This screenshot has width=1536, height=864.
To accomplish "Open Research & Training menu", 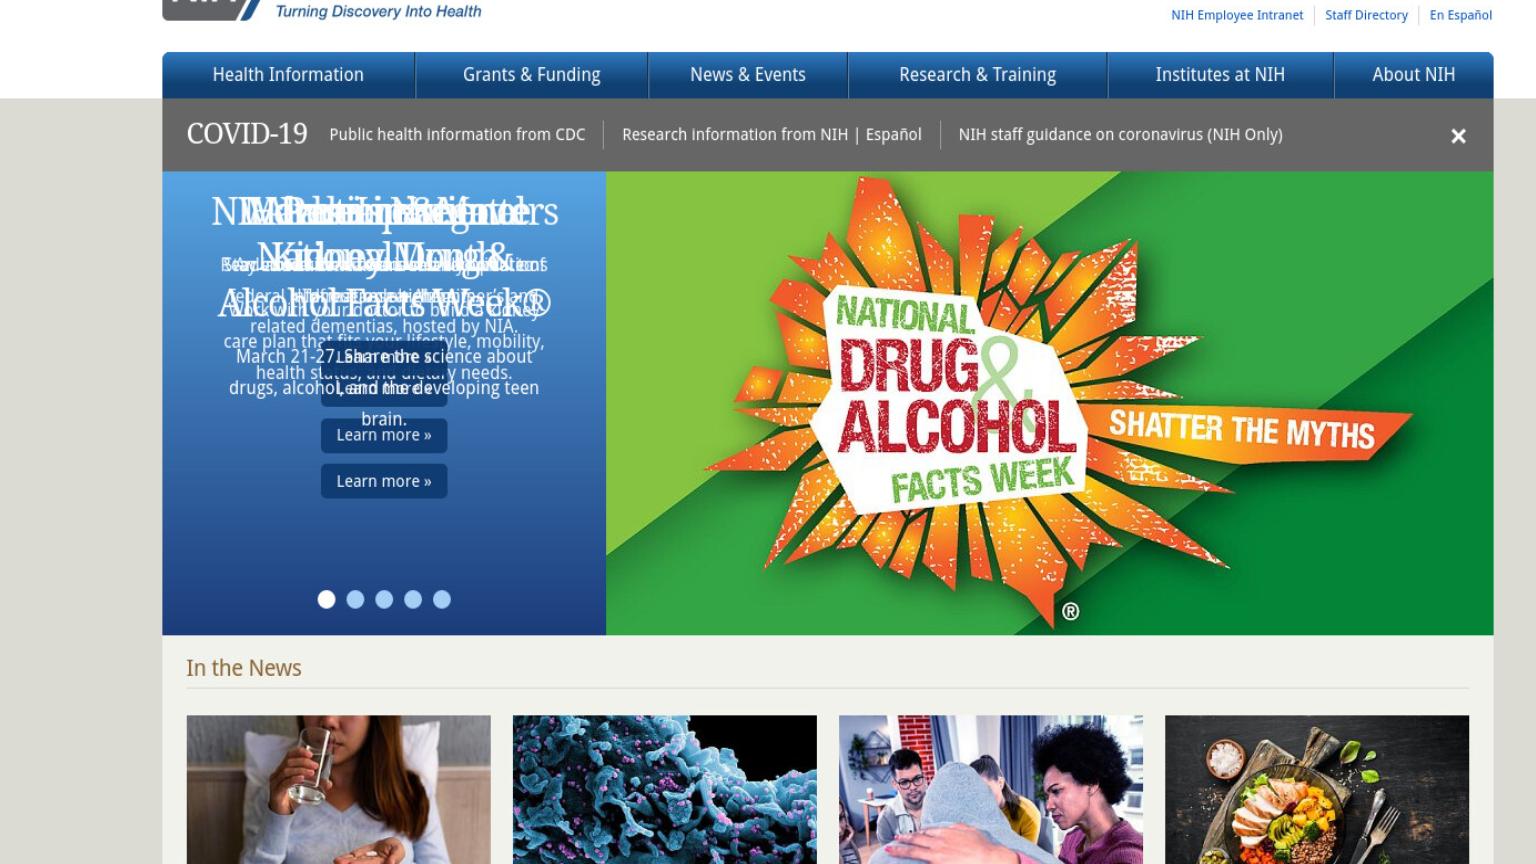I will coord(977,75).
